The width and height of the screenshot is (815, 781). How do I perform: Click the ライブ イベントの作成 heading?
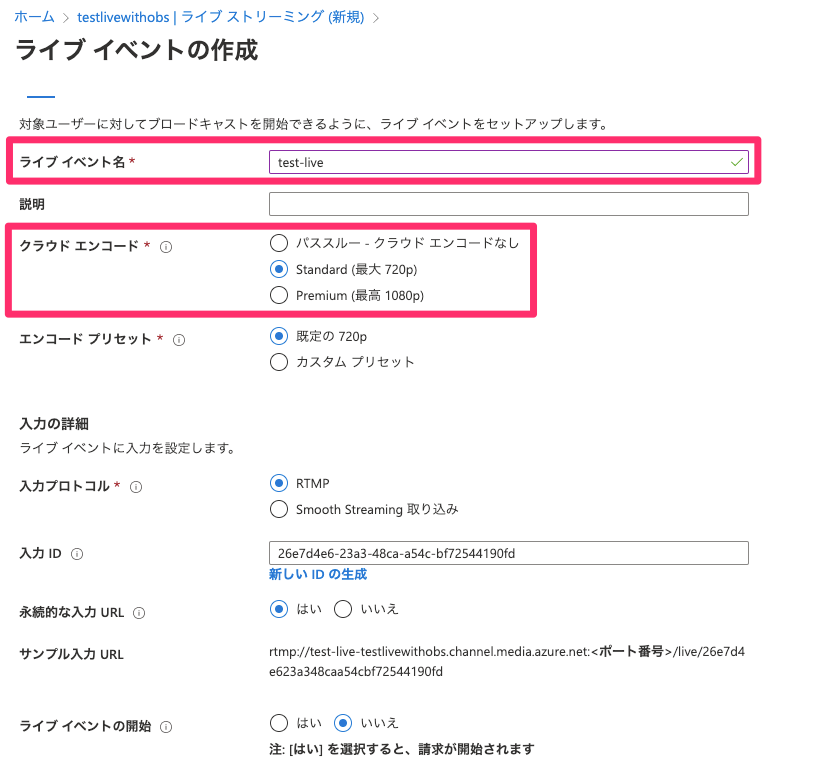point(137,50)
